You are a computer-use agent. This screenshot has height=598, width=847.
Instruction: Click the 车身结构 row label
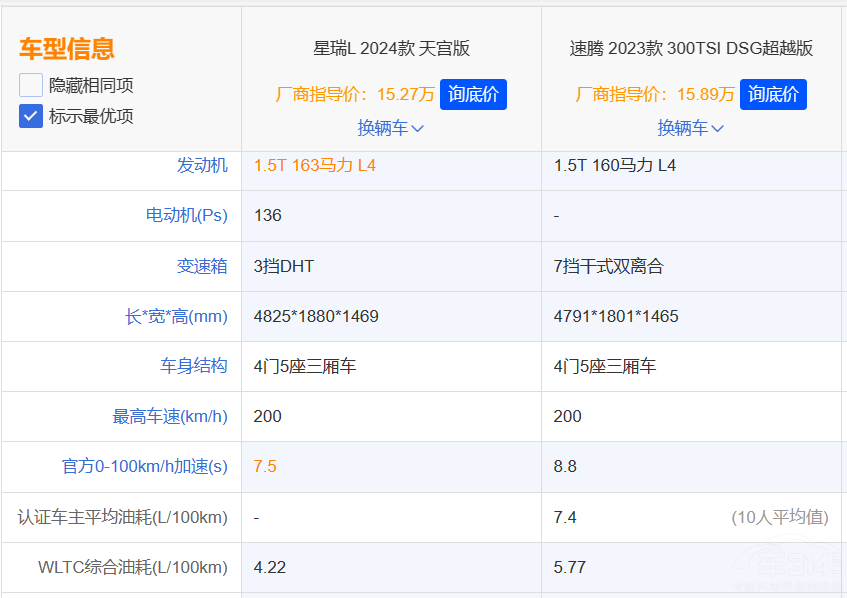pos(194,366)
